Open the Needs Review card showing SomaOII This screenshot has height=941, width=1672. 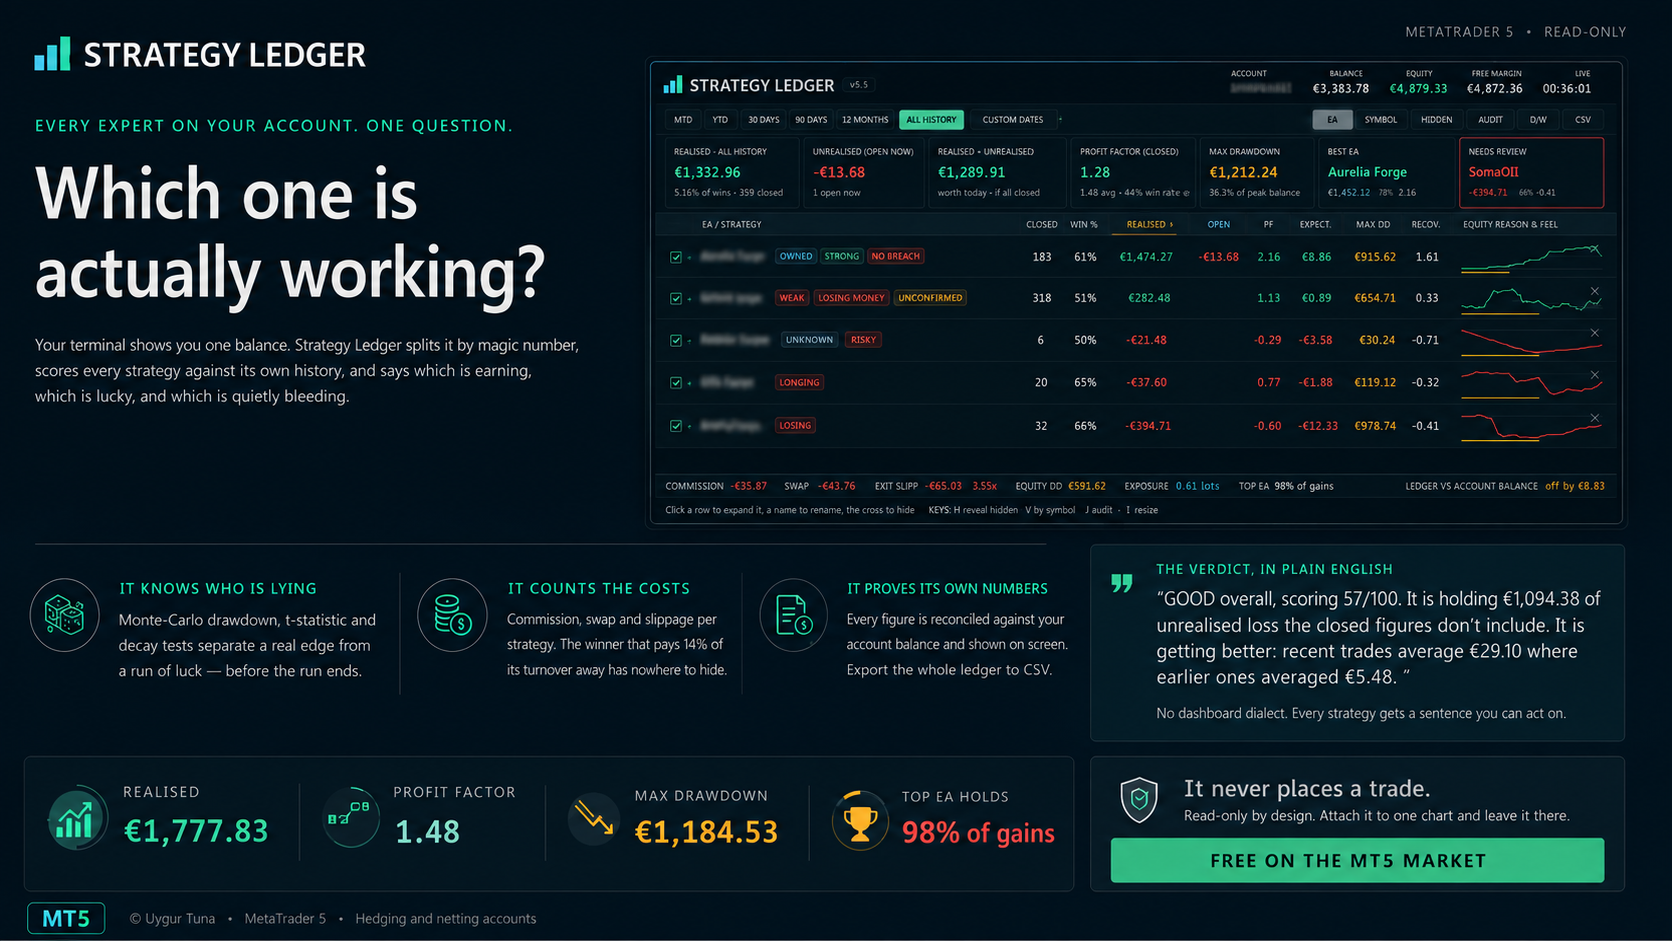point(1531,172)
